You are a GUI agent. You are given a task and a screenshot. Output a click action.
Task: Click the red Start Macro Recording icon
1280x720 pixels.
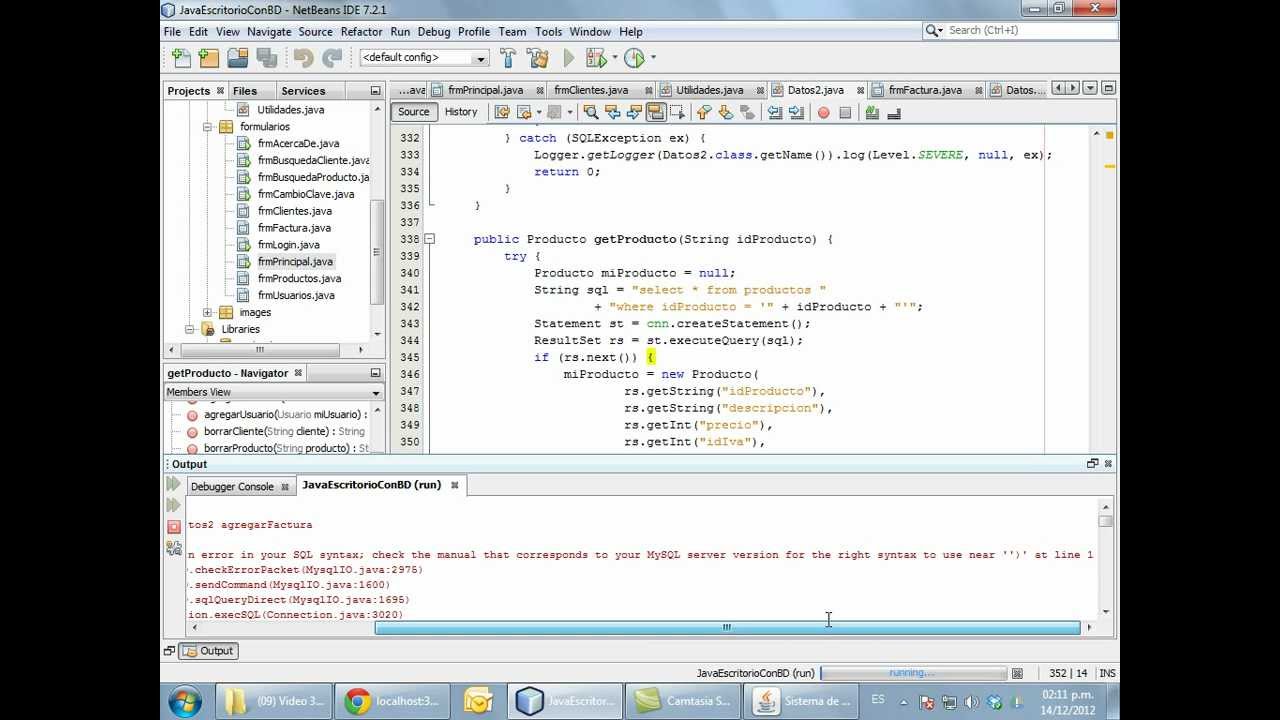(x=823, y=113)
